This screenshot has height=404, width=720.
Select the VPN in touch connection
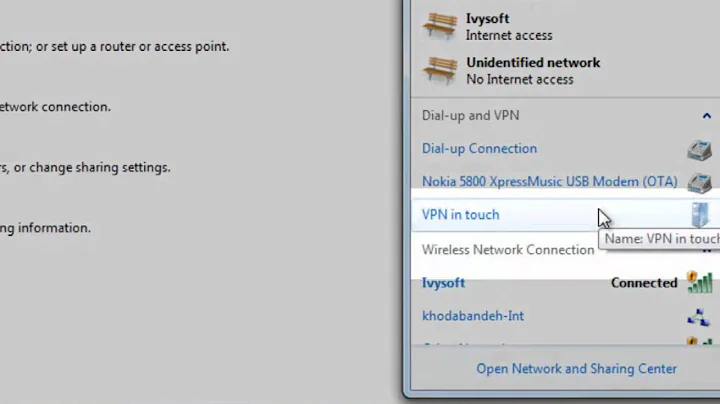pyautogui.click(x=565, y=215)
